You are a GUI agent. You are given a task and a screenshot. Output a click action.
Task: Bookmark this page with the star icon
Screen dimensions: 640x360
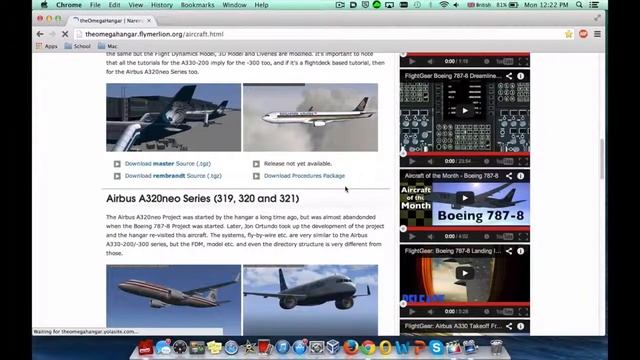569,34
